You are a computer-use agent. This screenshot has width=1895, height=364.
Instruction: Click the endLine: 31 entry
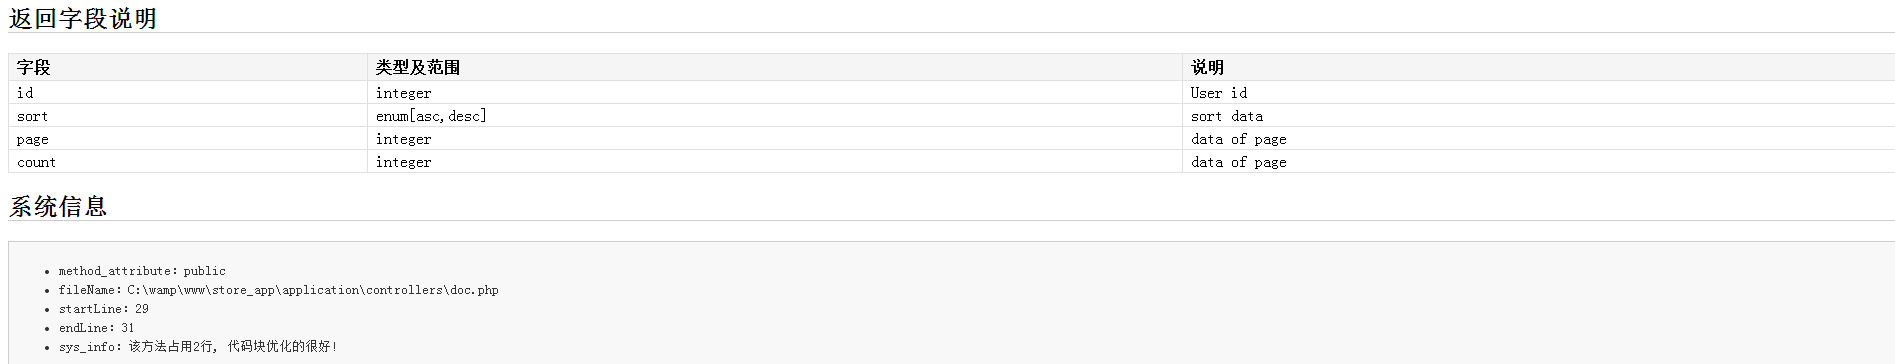pos(96,328)
